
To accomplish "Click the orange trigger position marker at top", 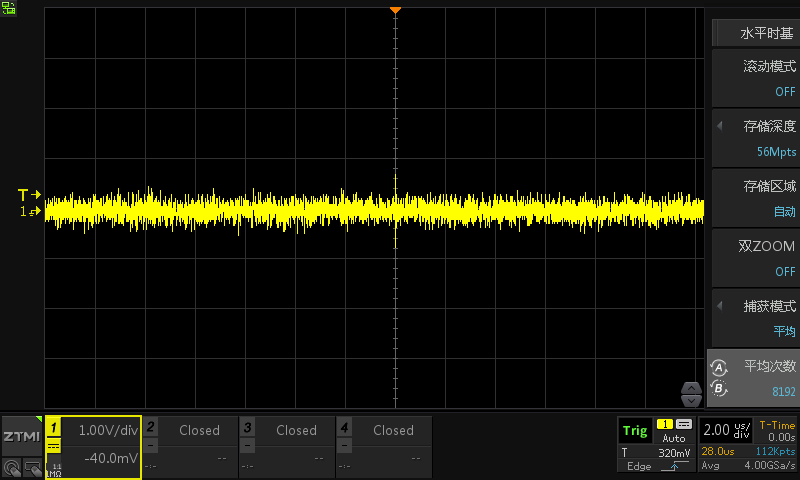I will click(395, 10).
